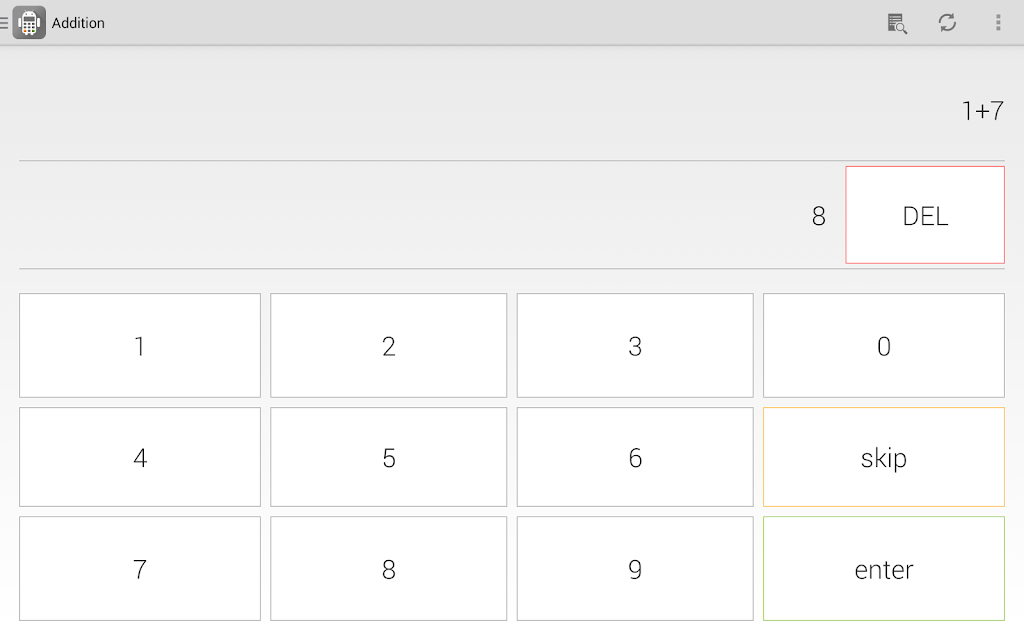This screenshot has width=1024, height=640.
Task: Tap the skip button
Action: coord(884,457)
